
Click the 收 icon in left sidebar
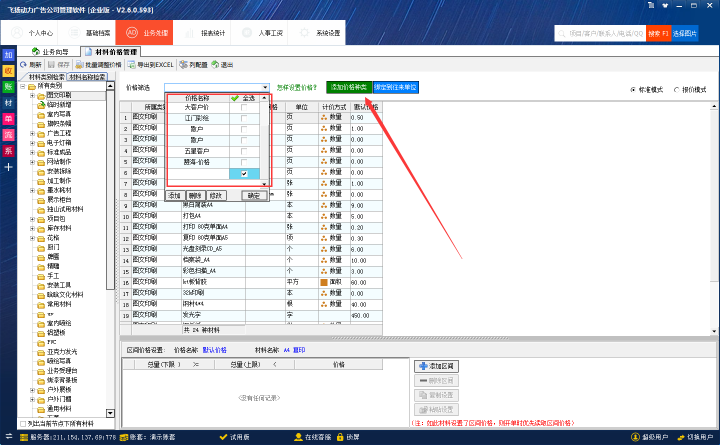(8, 71)
